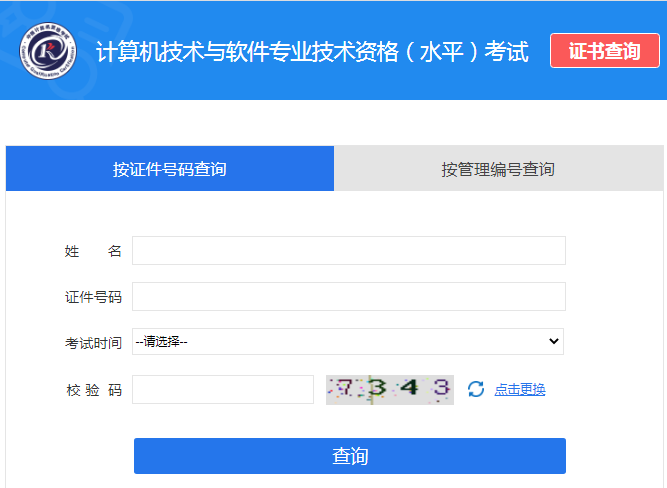The height and width of the screenshot is (488, 667).
Task: Click the 考试时间 field label
Action: pos(93,343)
